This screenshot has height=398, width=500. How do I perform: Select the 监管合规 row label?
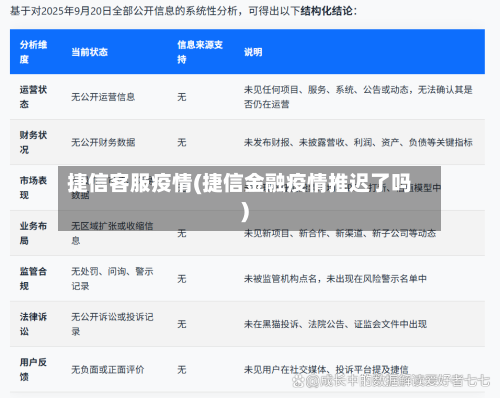coord(33,278)
